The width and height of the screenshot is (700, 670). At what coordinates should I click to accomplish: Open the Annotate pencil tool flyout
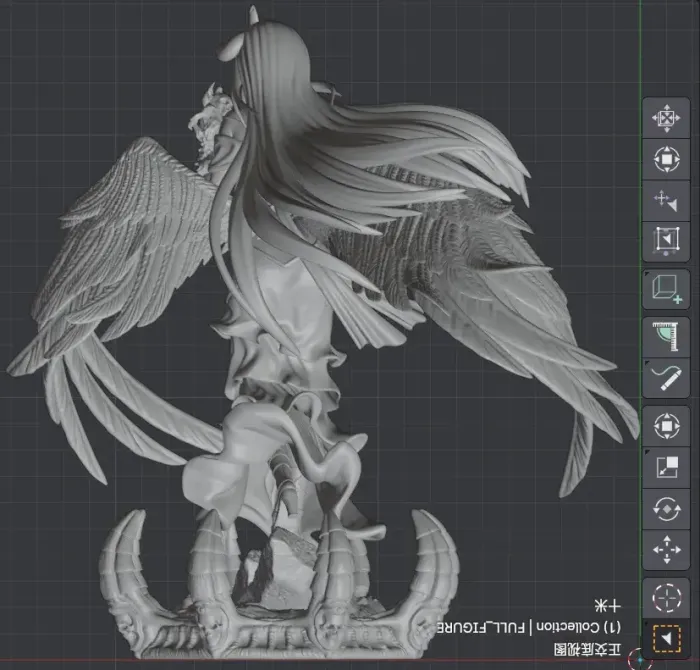click(647, 362)
